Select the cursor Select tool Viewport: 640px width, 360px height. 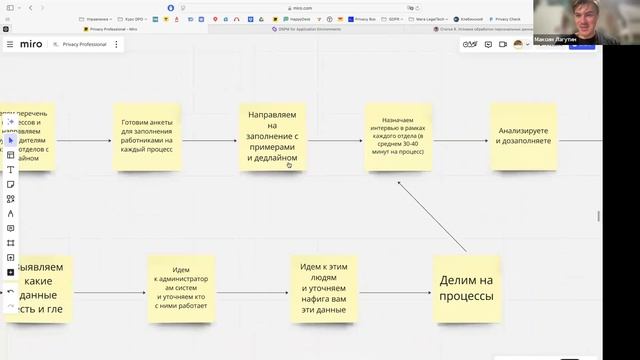pyautogui.click(x=11, y=140)
